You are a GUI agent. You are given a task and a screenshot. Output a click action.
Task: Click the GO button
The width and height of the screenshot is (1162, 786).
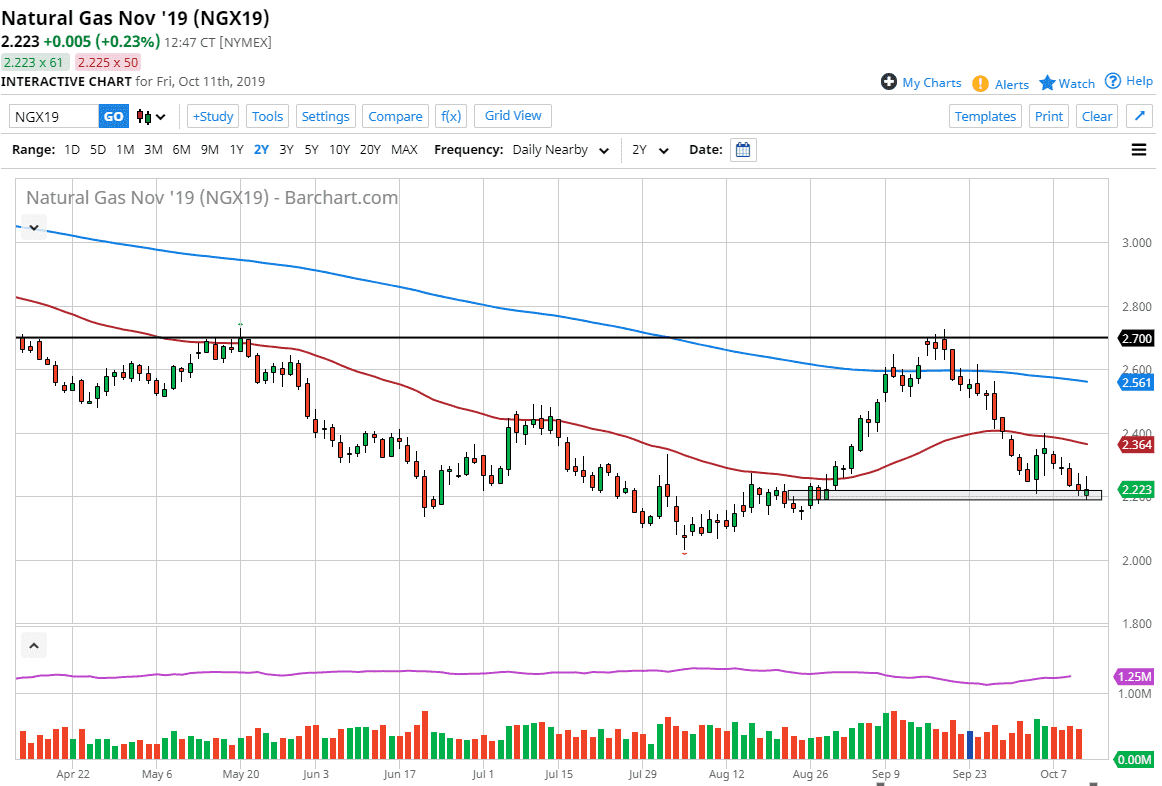[114, 117]
